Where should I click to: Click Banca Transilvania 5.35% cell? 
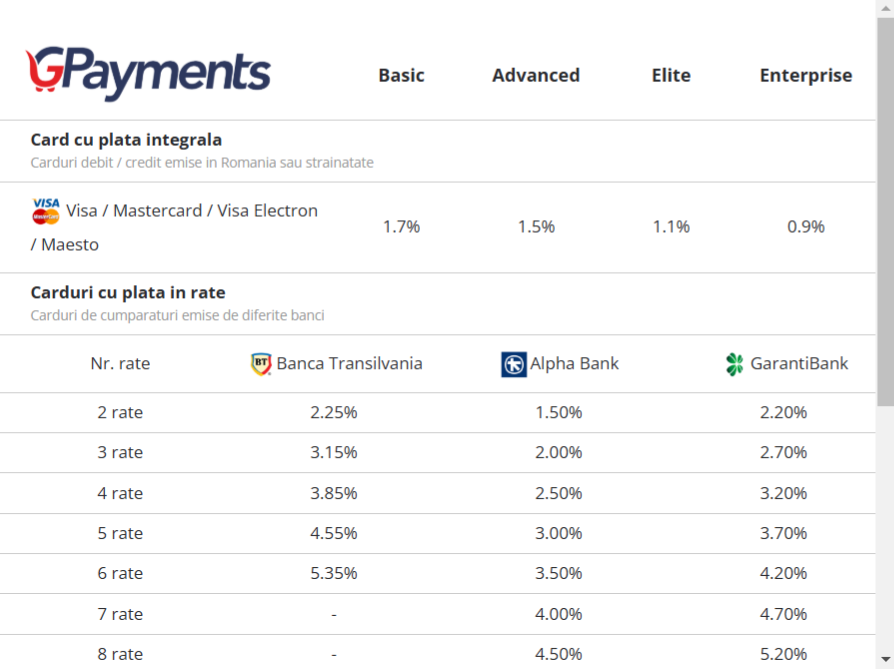point(334,573)
